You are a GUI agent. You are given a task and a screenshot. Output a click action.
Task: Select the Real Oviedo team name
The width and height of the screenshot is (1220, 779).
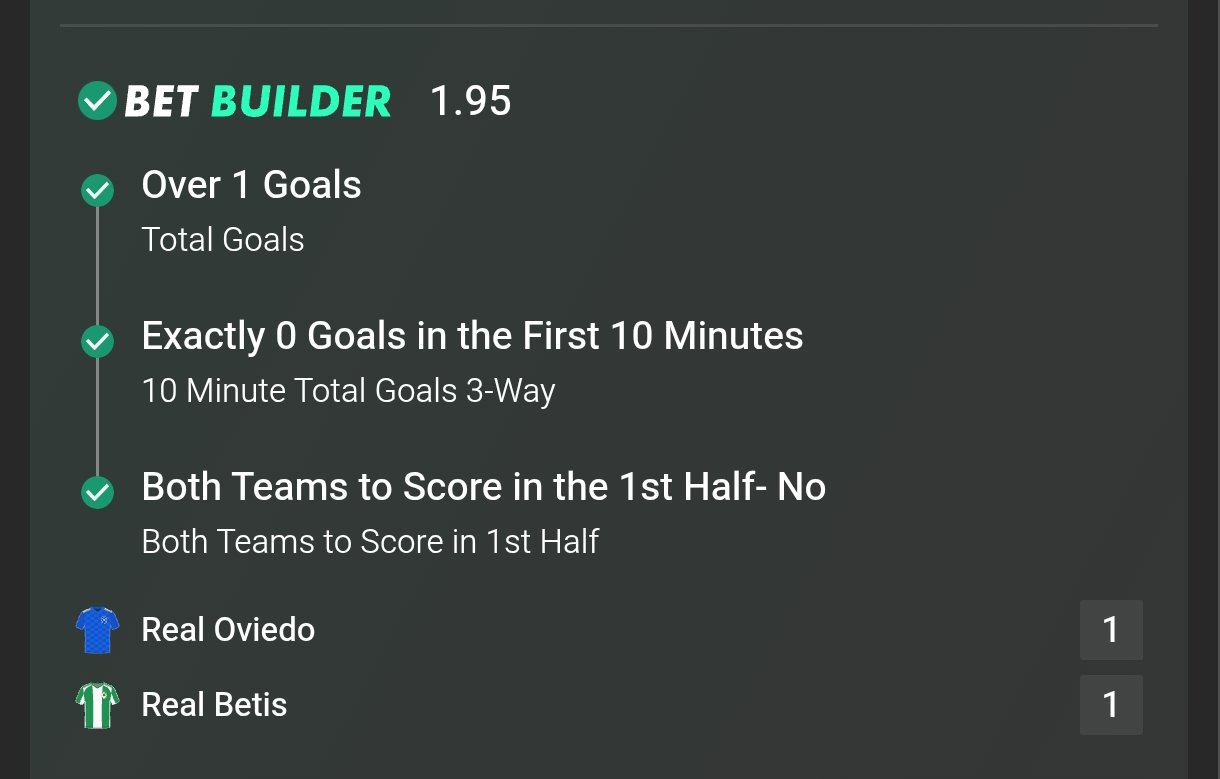pos(228,630)
